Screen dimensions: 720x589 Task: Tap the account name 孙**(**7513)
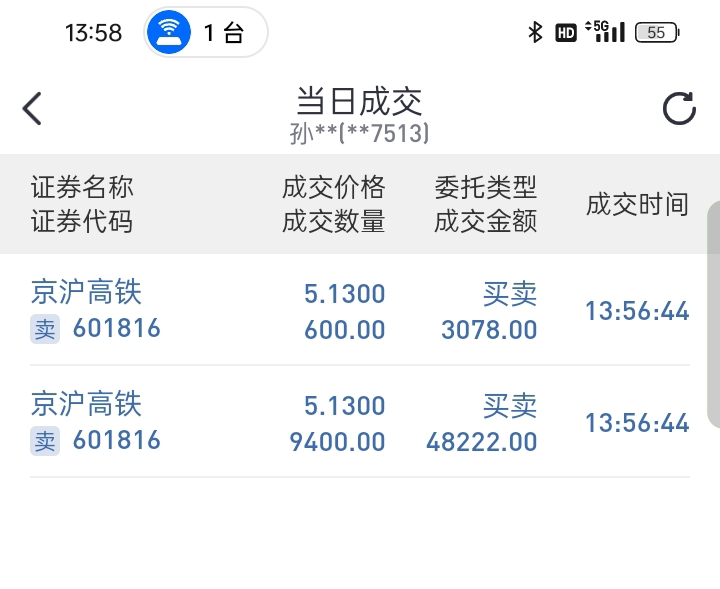[x=359, y=133]
